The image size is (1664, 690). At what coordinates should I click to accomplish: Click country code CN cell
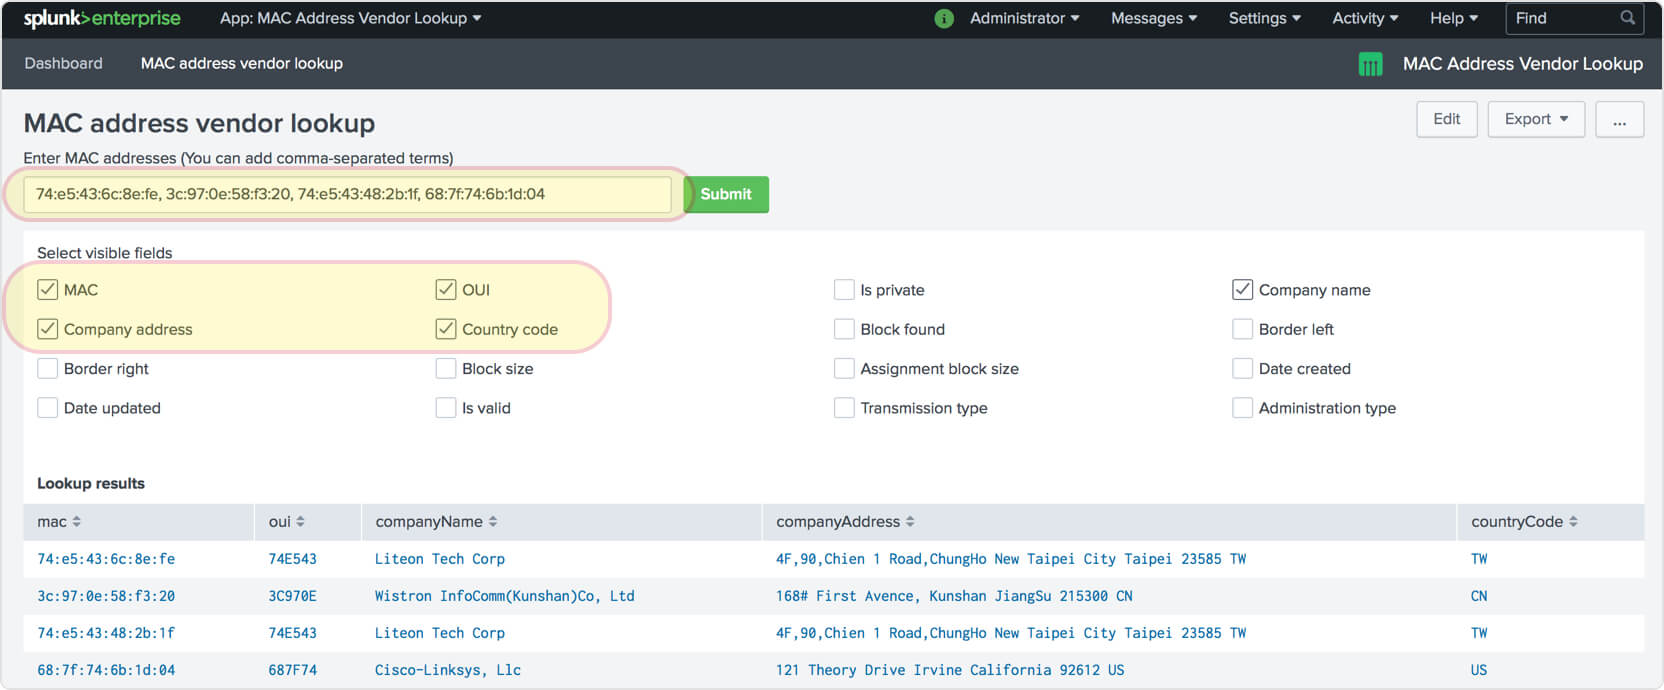pyautogui.click(x=1479, y=596)
